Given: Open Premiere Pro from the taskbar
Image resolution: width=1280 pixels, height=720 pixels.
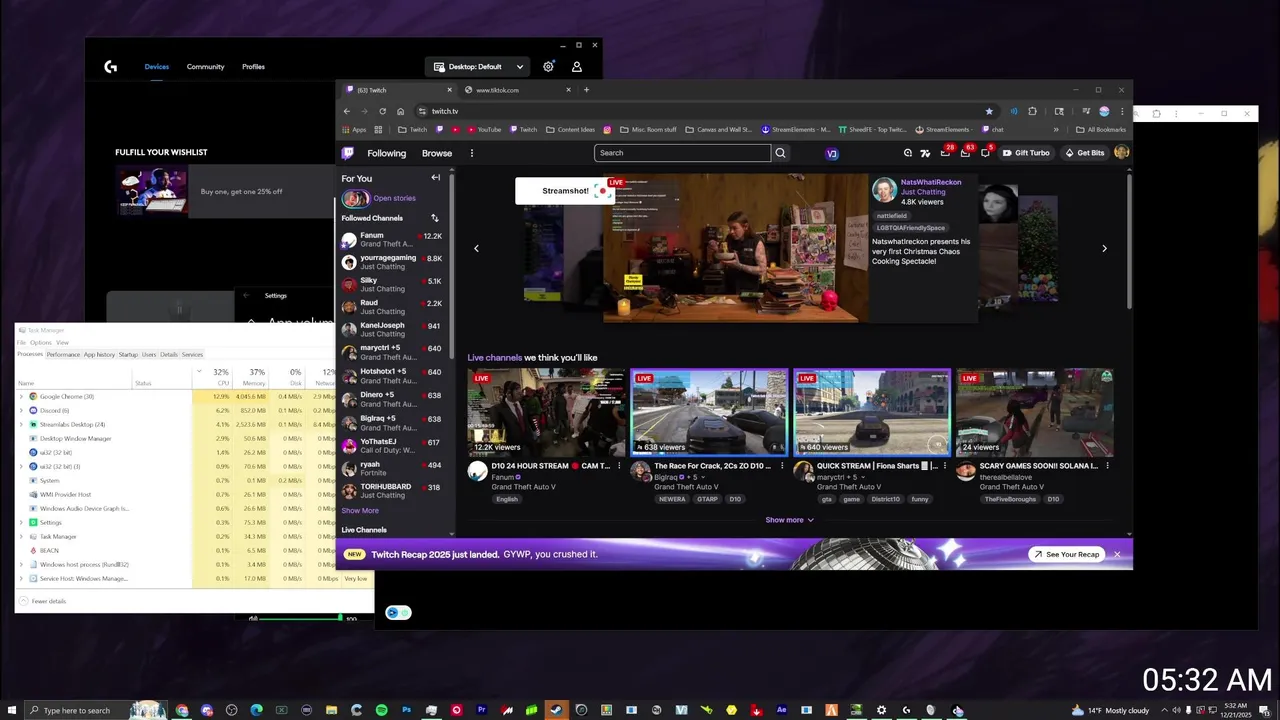Looking at the screenshot, I should pos(481,710).
